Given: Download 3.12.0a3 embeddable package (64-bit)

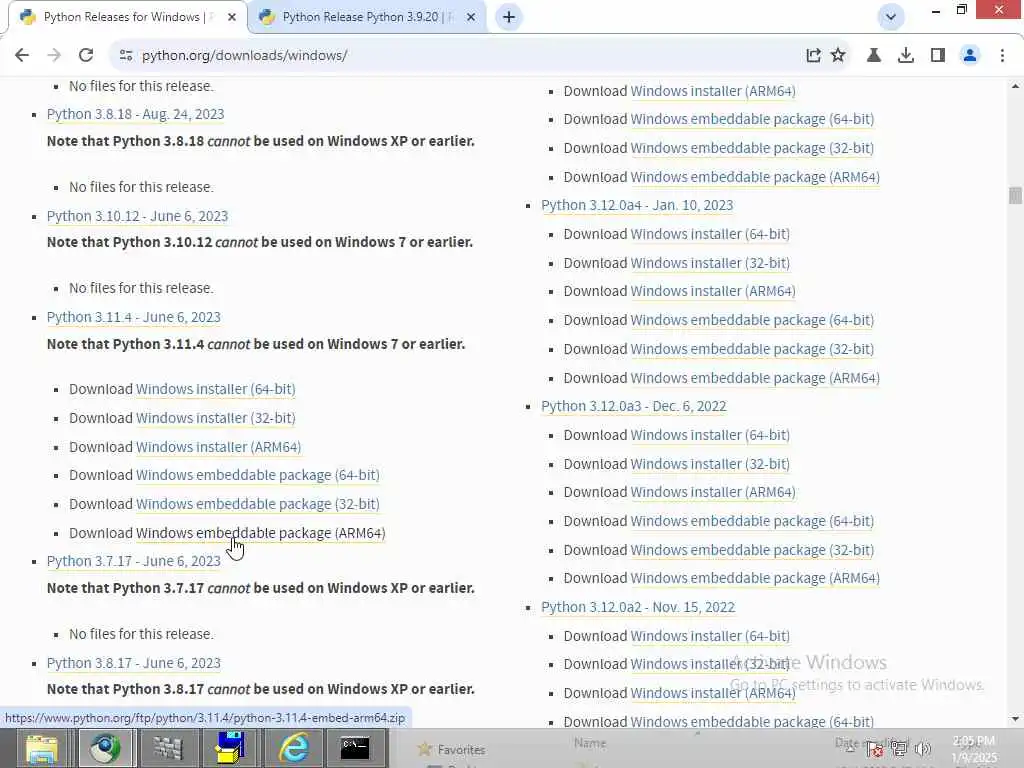Looking at the screenshot, I should pos(752,522).
